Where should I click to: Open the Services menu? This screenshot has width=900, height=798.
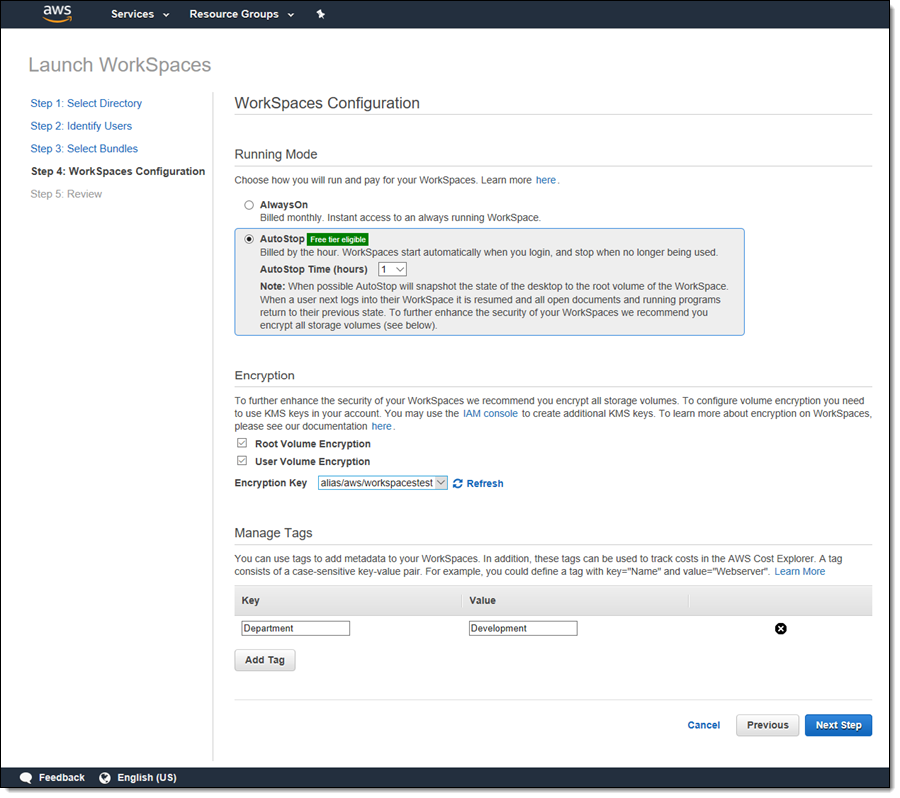[x=140, y=14]
